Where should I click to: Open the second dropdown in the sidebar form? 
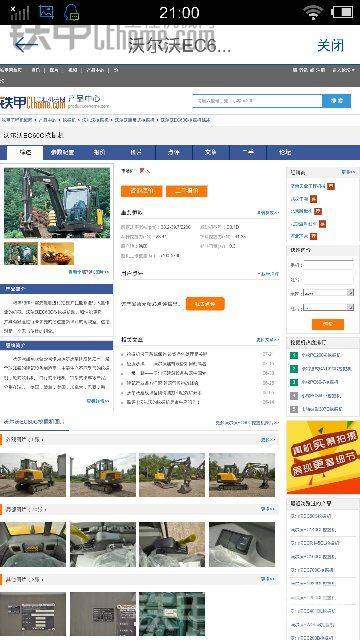[328, 307]
